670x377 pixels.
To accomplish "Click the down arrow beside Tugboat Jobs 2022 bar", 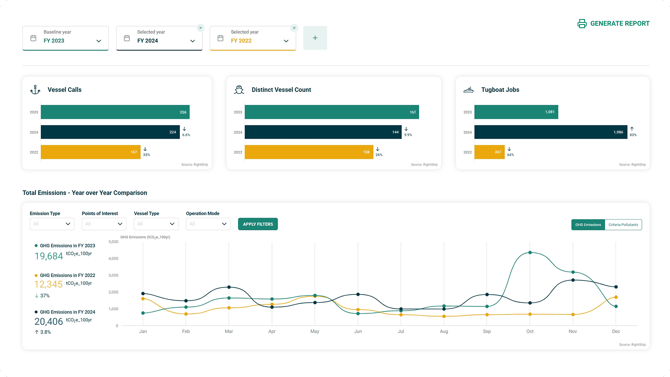I will click(x=509, y=149).
